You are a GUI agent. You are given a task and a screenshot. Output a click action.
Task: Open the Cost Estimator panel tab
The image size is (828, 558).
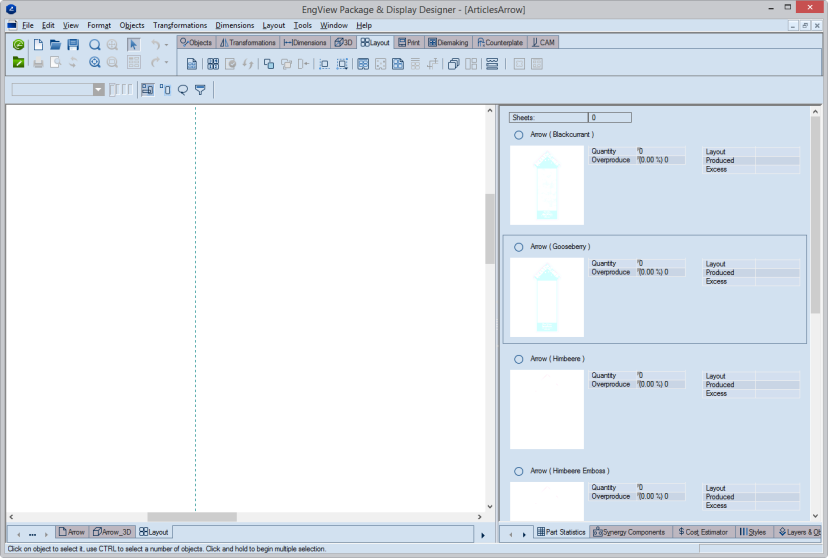point(701,532)
